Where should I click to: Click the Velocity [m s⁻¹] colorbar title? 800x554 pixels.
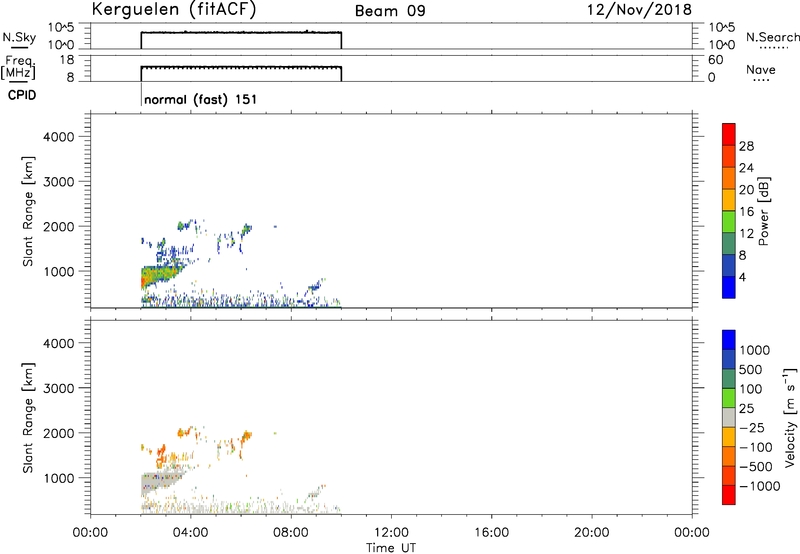(x=790, y=417)
